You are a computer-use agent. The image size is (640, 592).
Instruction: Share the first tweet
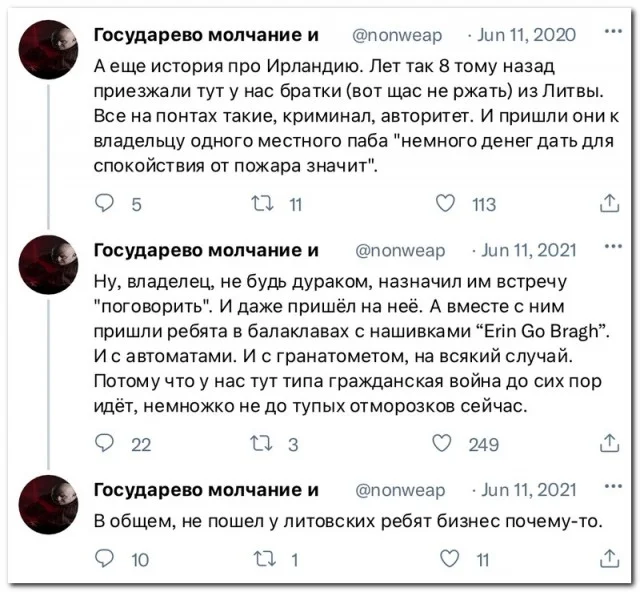coord(608,204)
